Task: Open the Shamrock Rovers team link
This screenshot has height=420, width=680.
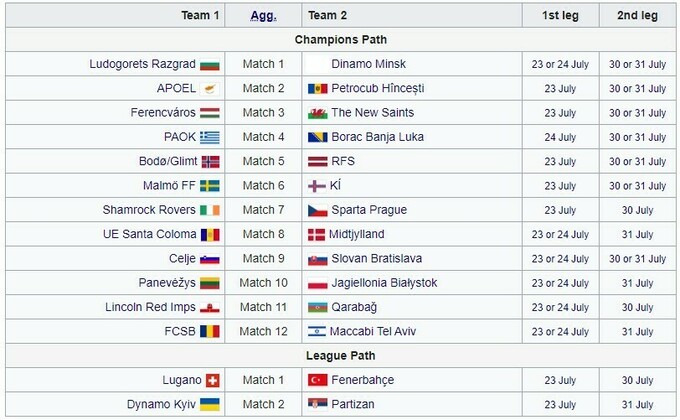Action: point(149,210)
